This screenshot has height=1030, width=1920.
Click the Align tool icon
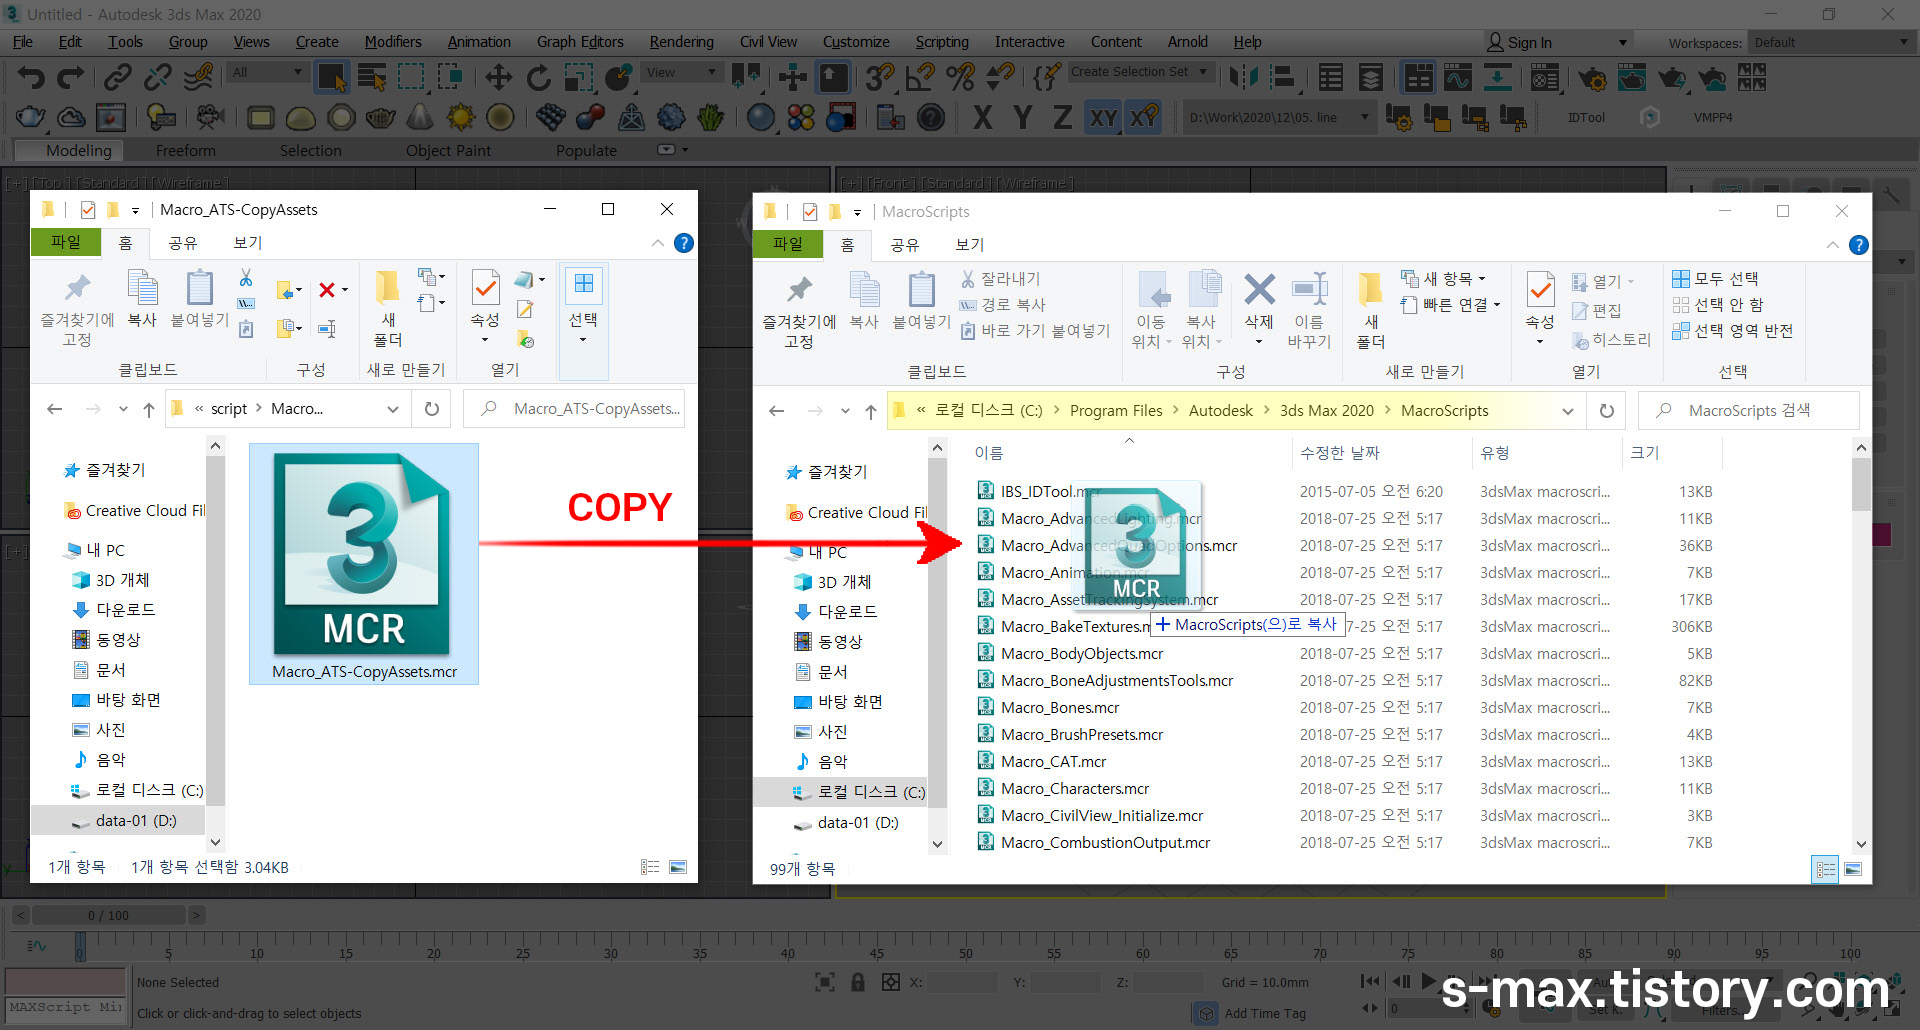[1284, 78]
